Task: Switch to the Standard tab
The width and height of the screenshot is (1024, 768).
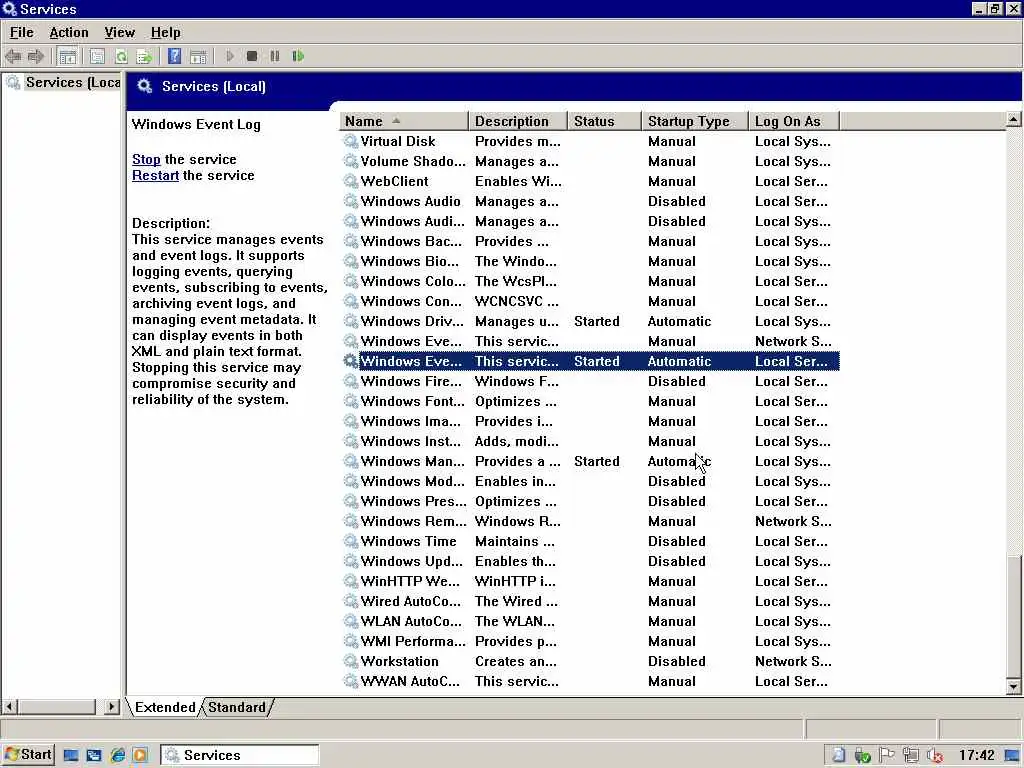Action: click(236, 707)
